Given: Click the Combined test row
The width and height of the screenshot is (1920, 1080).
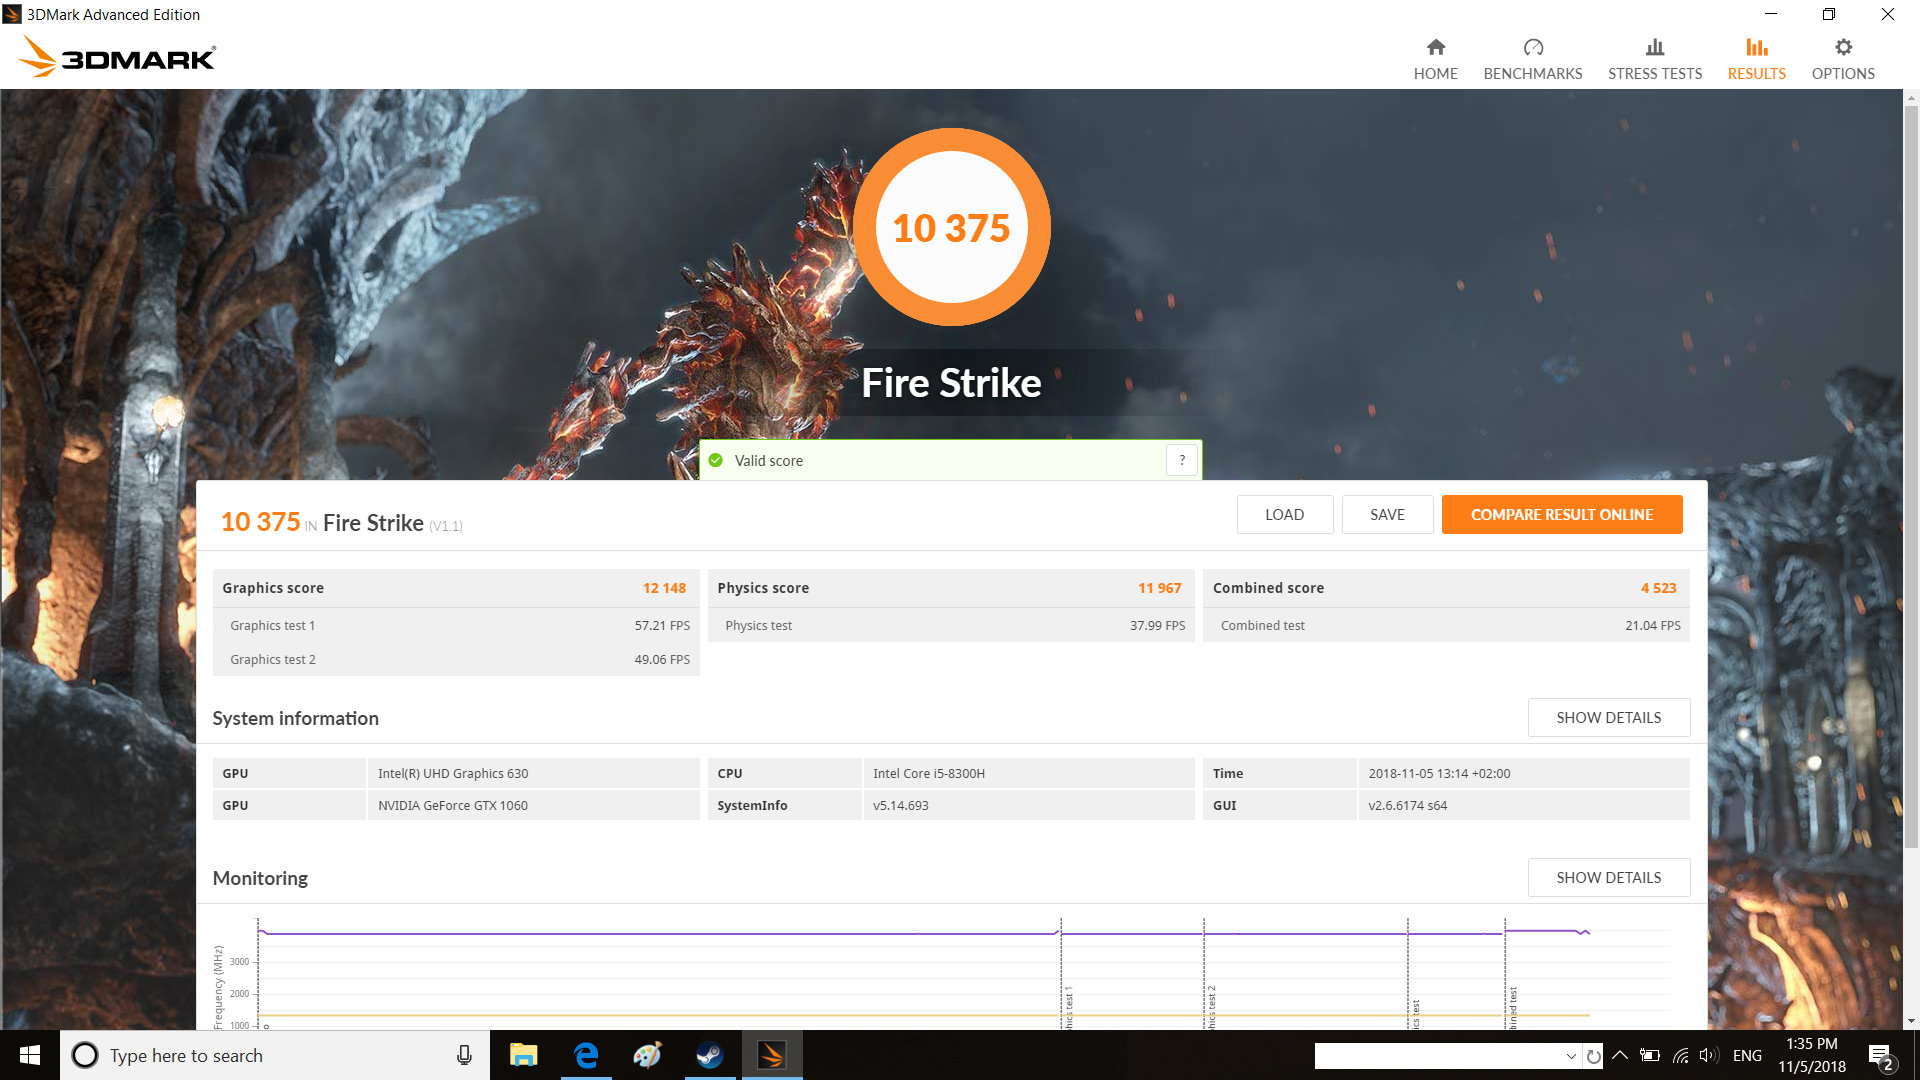Looking at the screenshot, I should point(1446,626).
